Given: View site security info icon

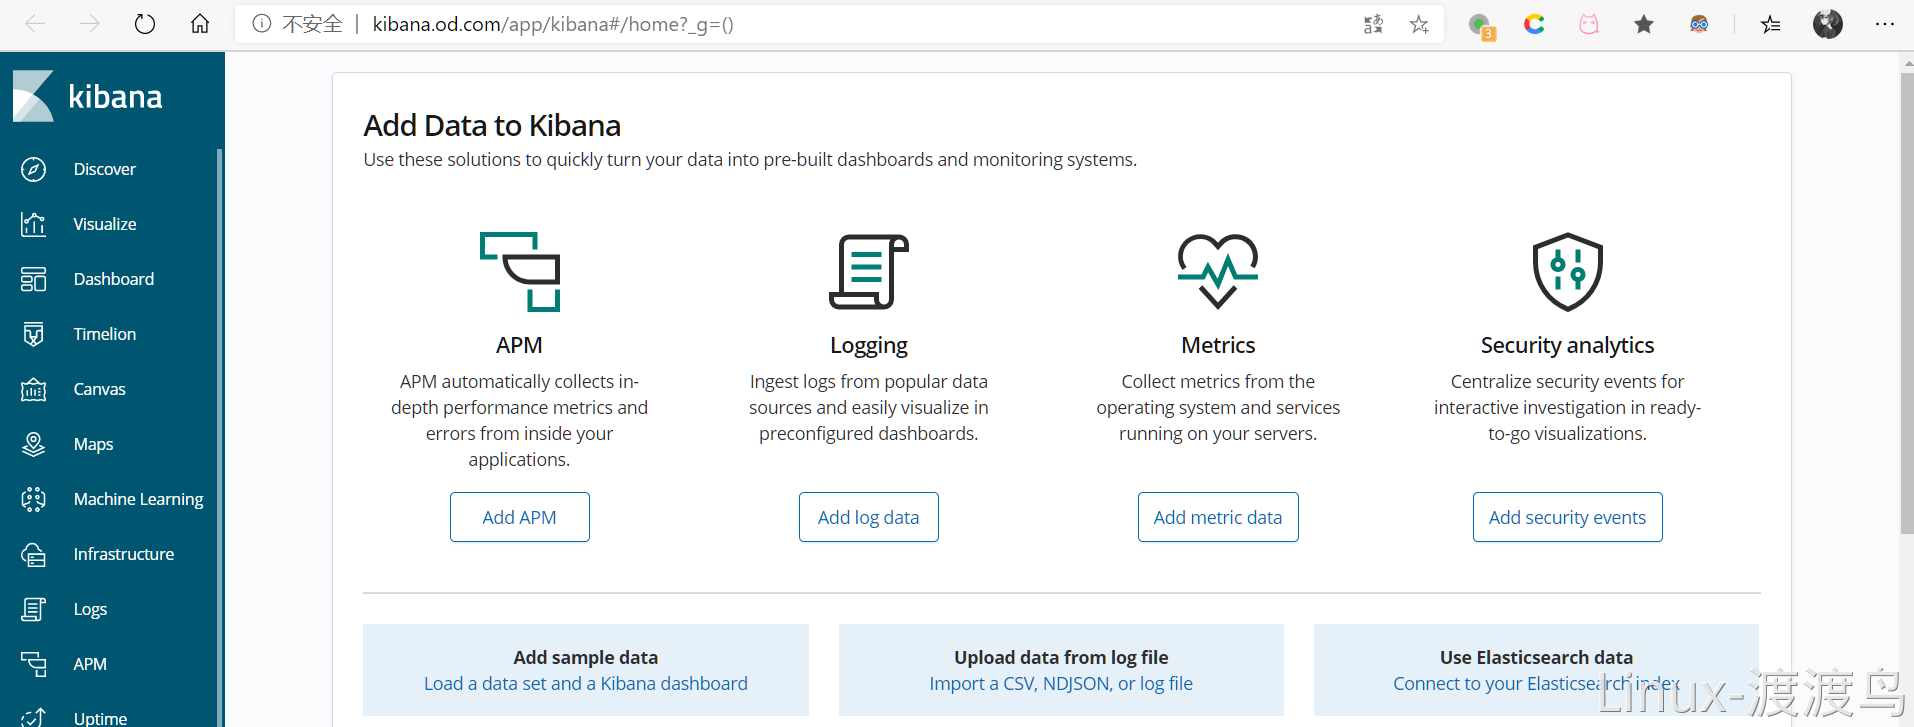Looking at the screenshot, I should point(262,24).
